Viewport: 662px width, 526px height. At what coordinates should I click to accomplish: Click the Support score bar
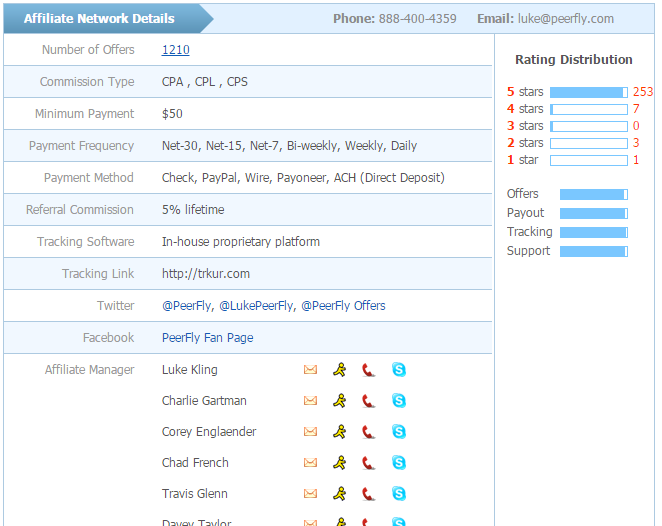tap(594, 251)
